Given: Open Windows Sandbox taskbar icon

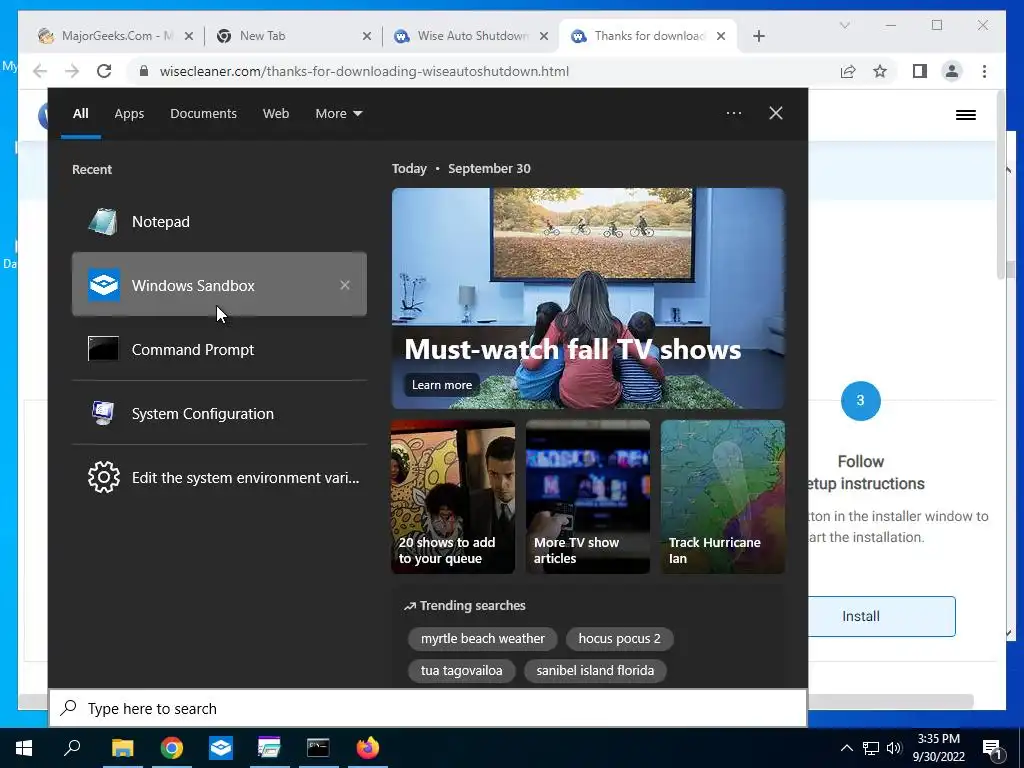Looking at the screenshot, I should coord(221,748).
